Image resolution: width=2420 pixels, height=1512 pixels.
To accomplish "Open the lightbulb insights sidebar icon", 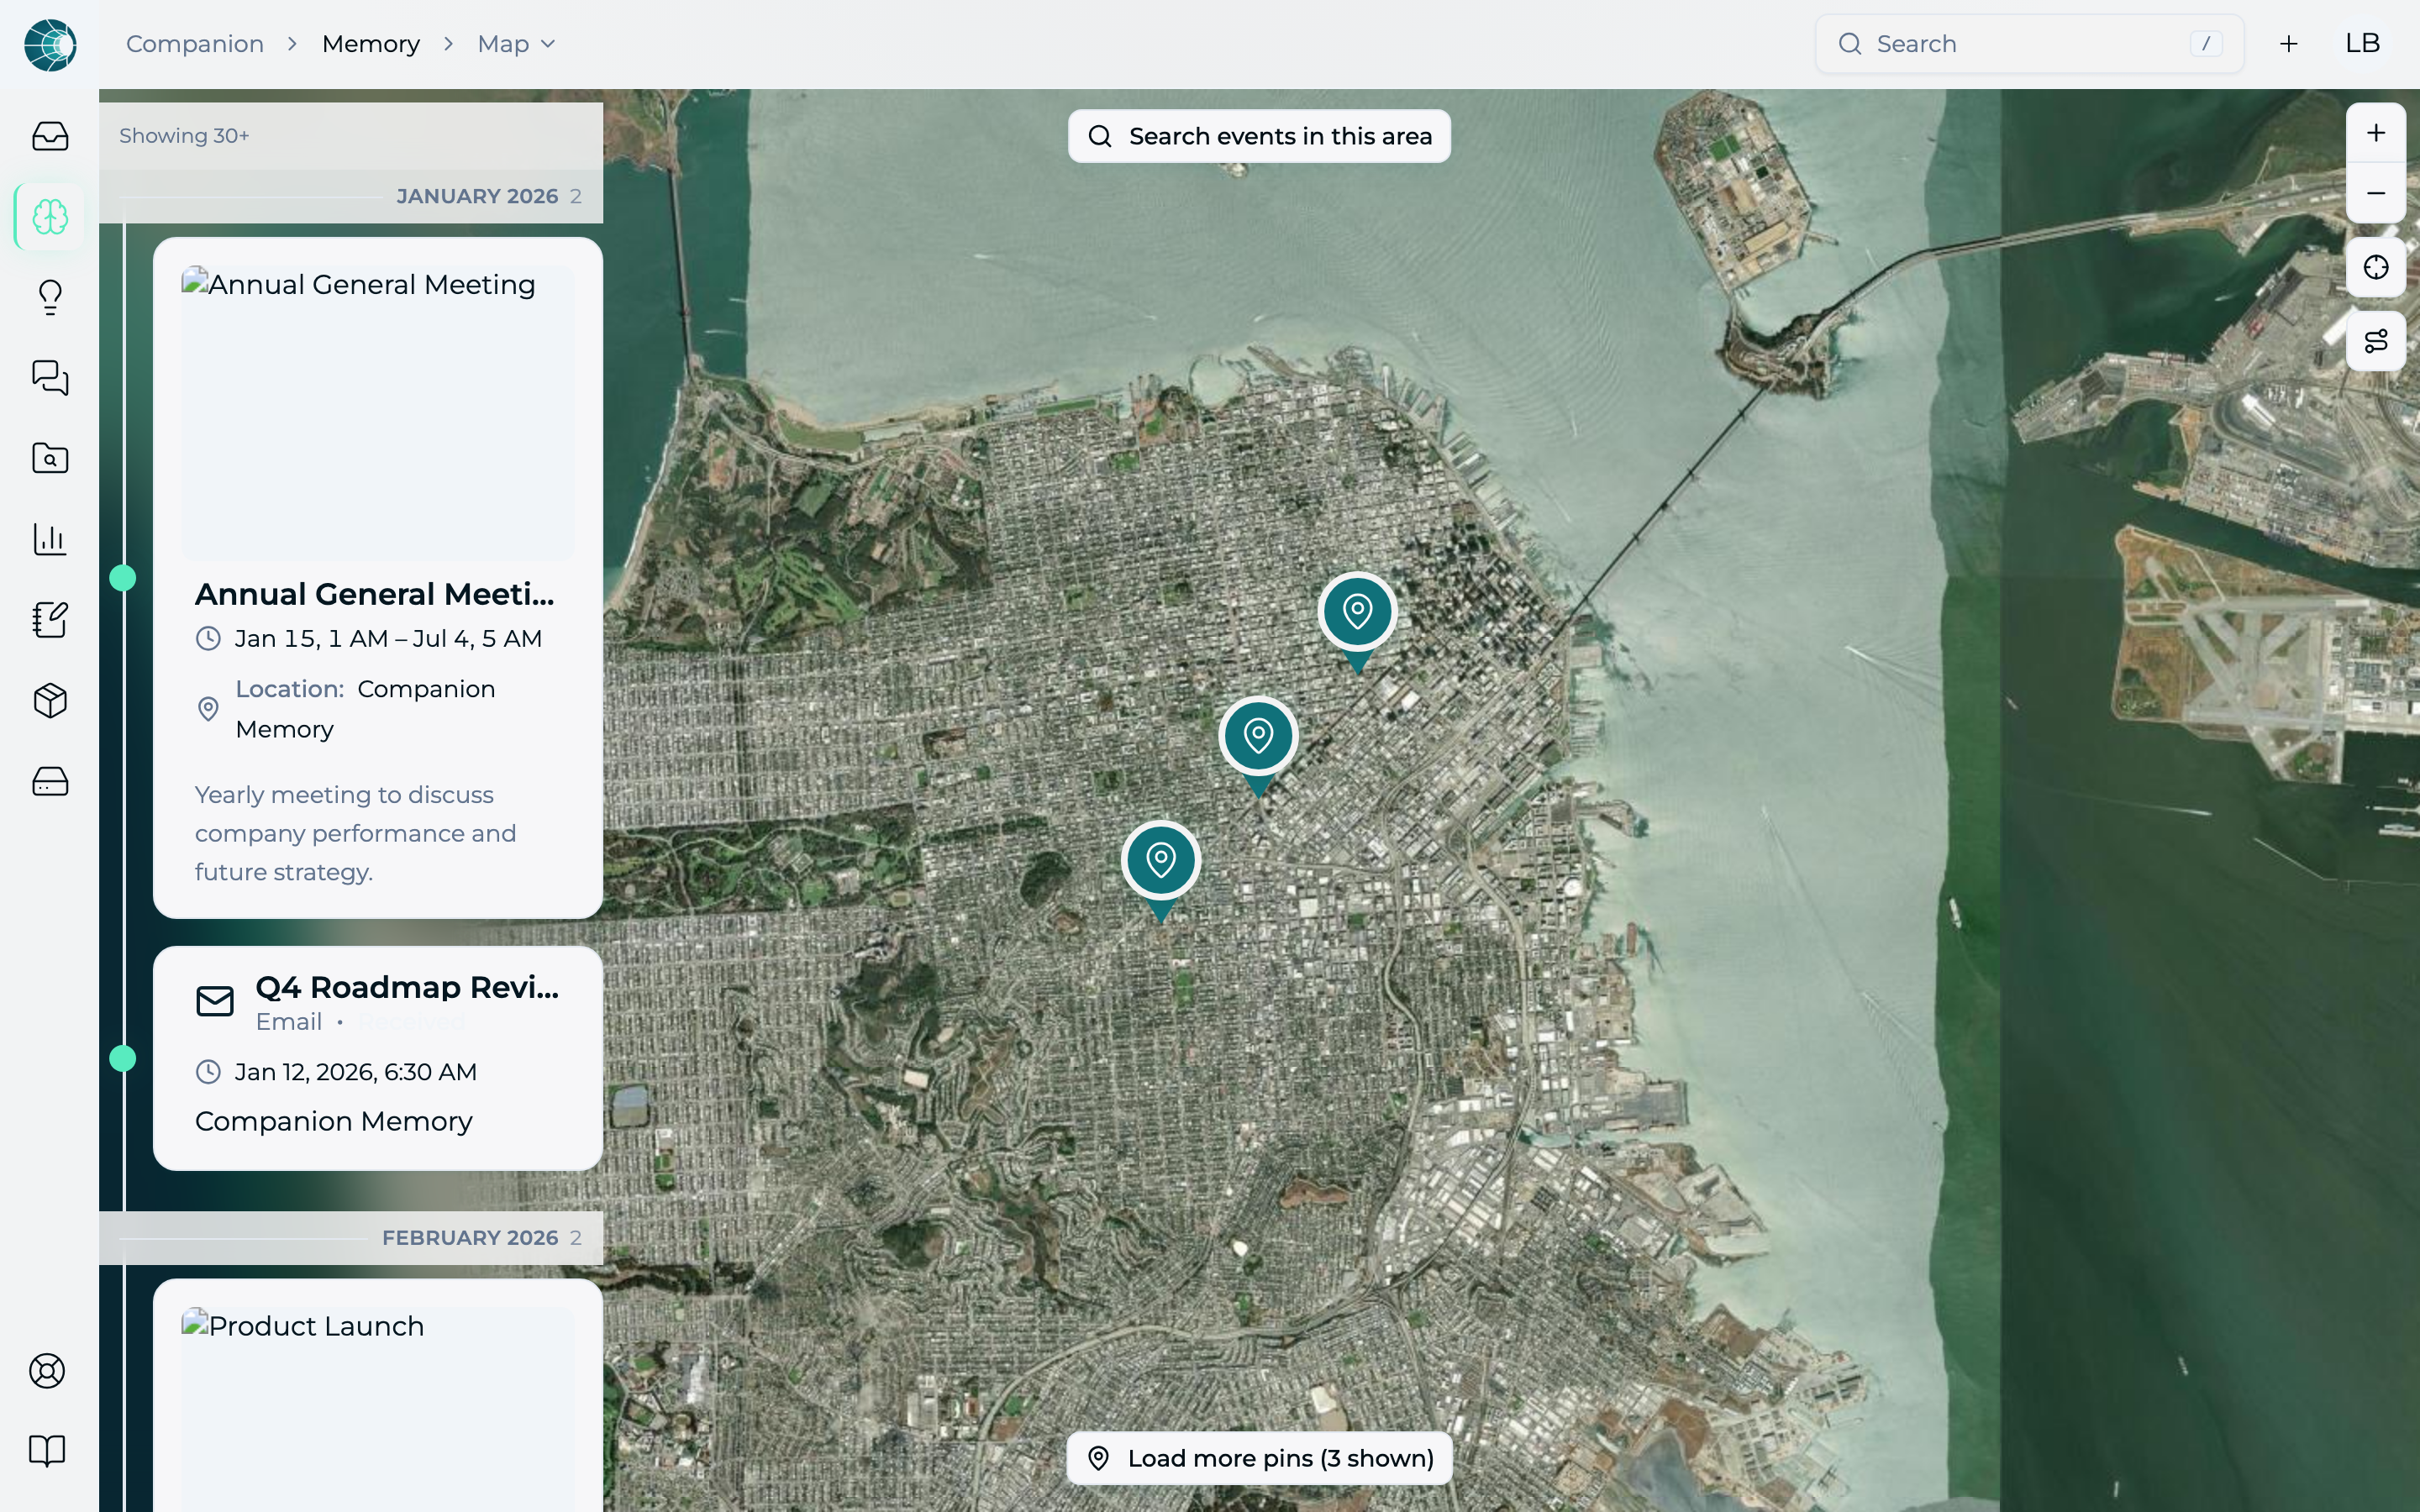I will coord(50,297).
